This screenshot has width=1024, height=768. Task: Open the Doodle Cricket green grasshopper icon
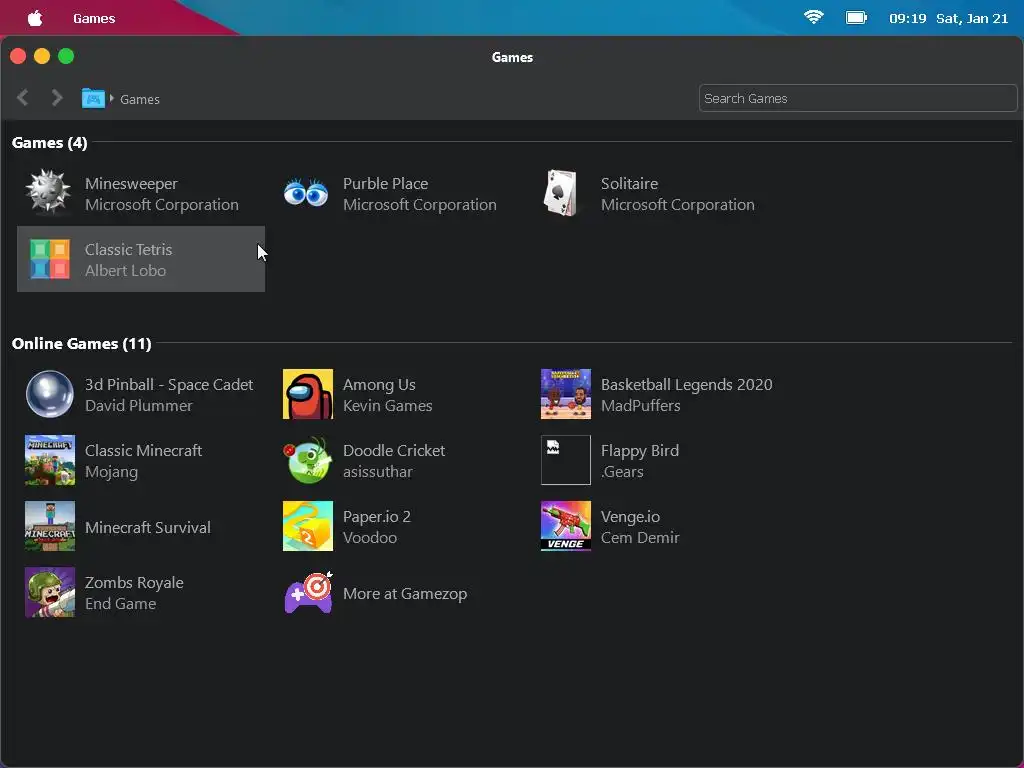pos(308,460)
